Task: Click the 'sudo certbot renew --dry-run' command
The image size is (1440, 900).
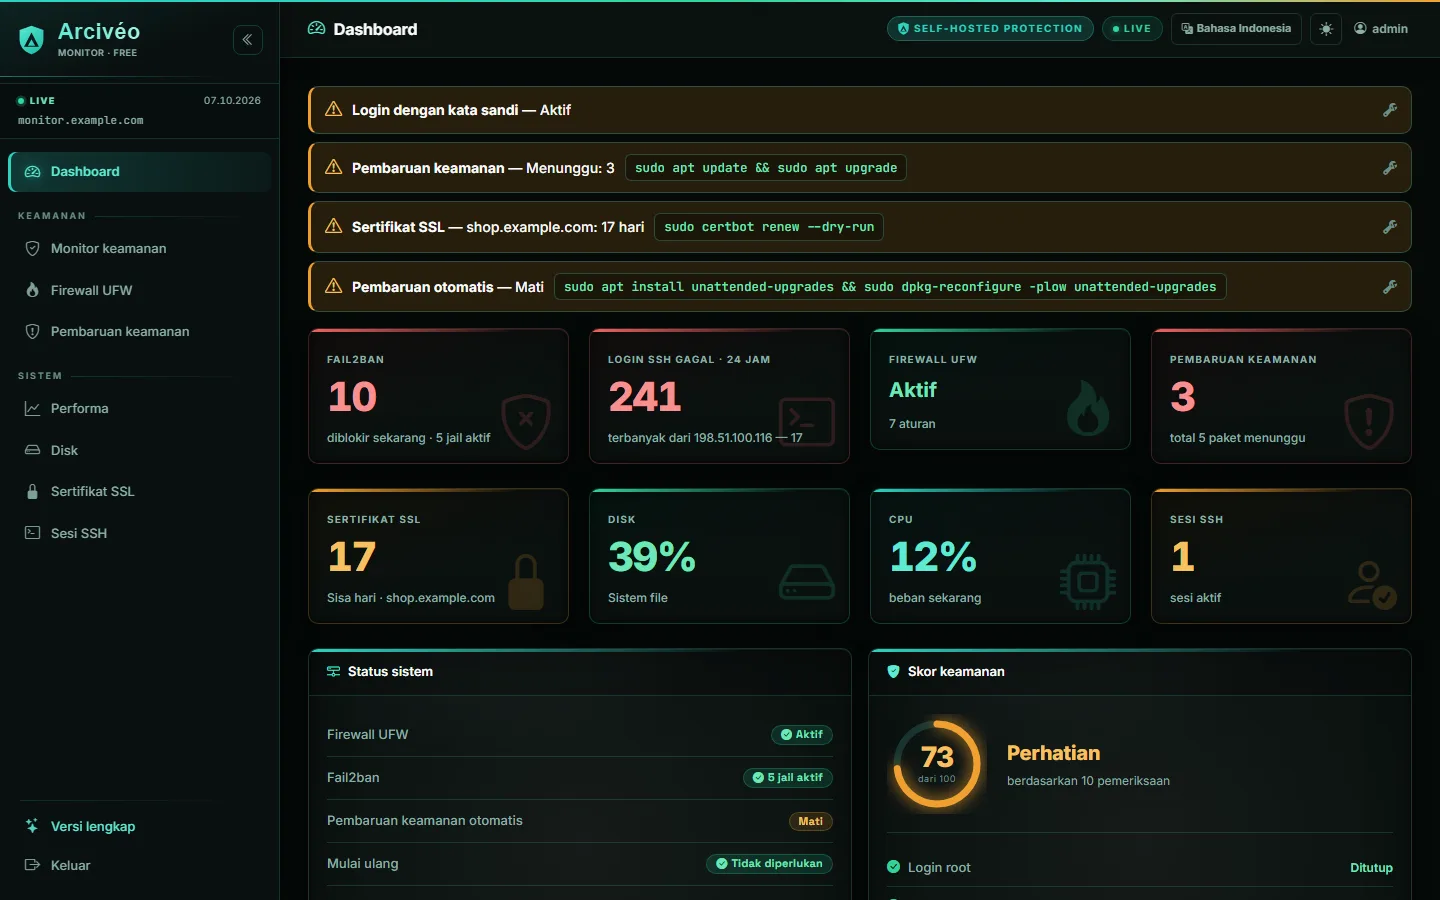Action: tap(769, 227)
